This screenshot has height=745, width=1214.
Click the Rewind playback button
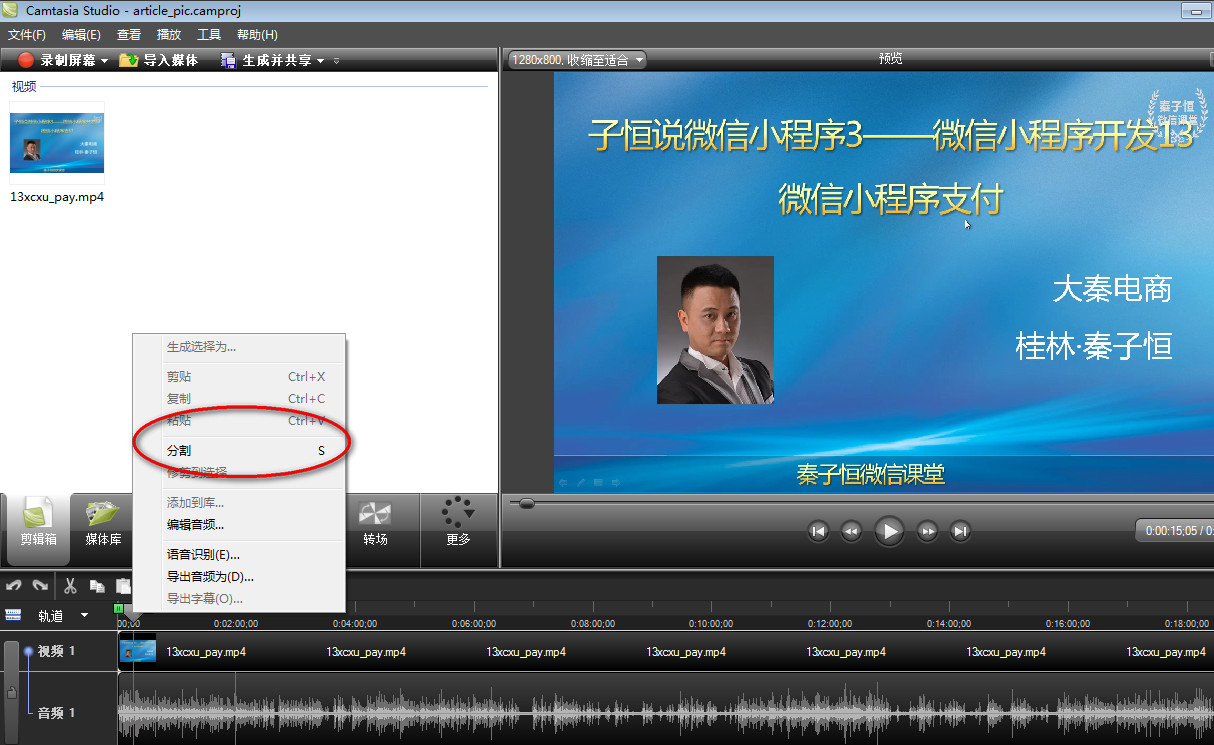(851, 531)
